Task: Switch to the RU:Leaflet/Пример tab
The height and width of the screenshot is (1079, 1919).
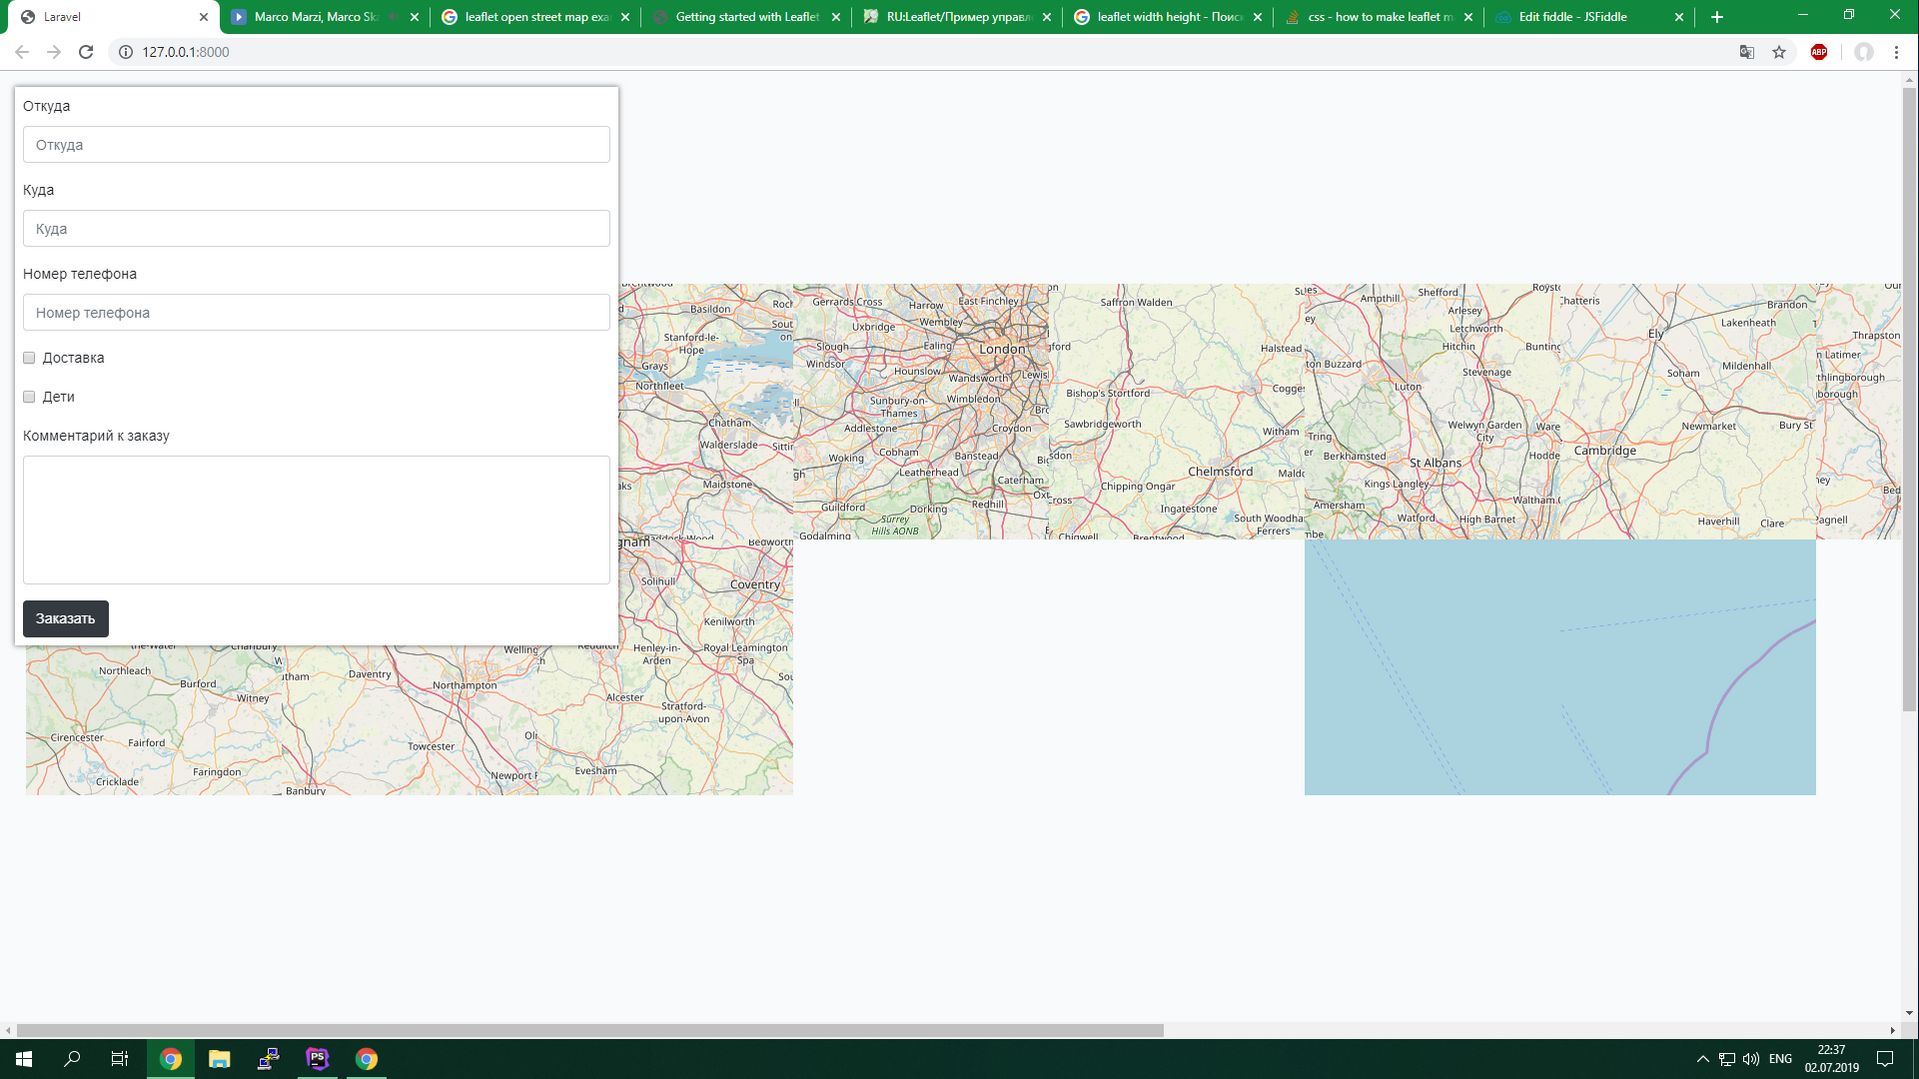Action: click(958, 17)
